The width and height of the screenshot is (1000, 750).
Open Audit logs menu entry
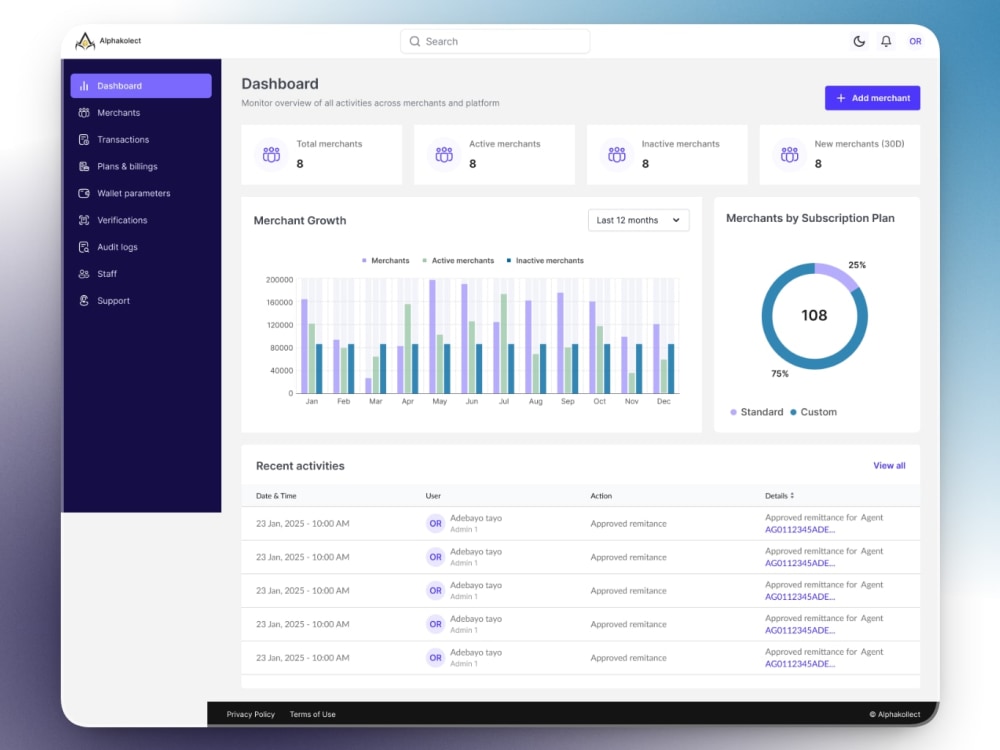coord(141,247)
